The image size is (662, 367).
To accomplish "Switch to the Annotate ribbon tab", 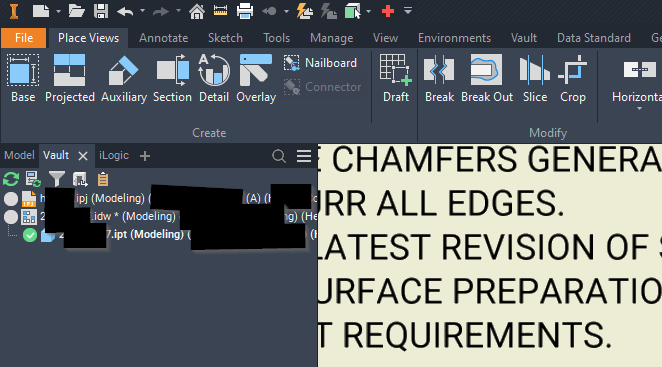I will [x=163, y=38].
